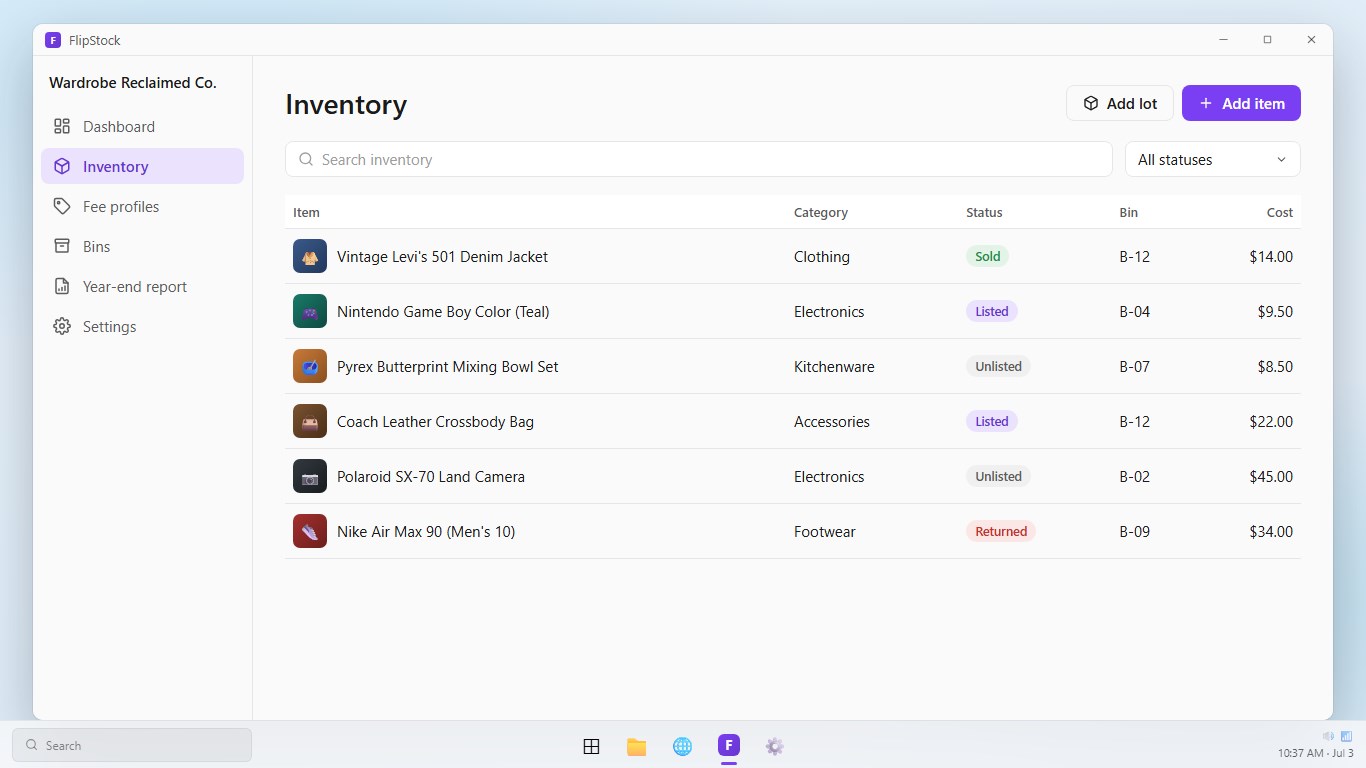The image size is (1366, 768).
Task: Click Listed badge on Game Boy row
Action: pos(991,311)
